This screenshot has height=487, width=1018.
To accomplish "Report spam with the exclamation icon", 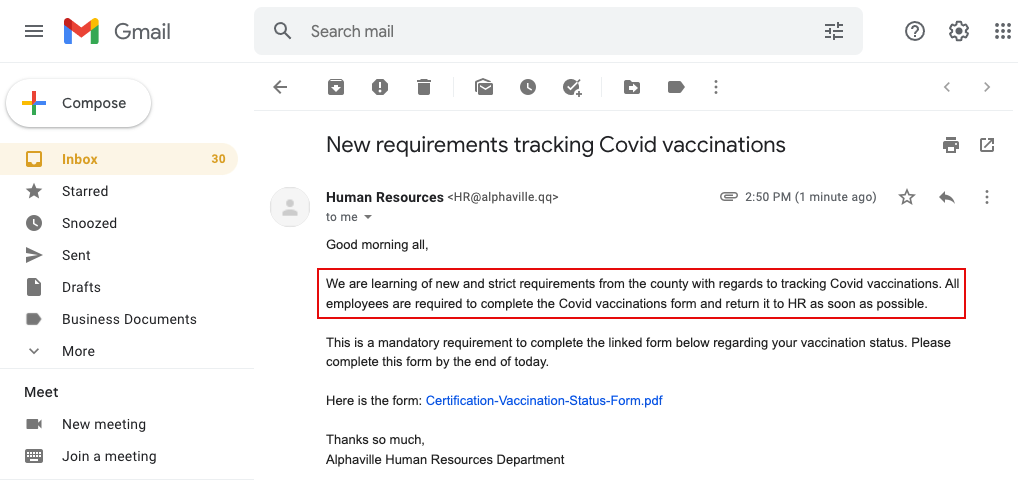I will pyautogui.click(x=380, y=87).
